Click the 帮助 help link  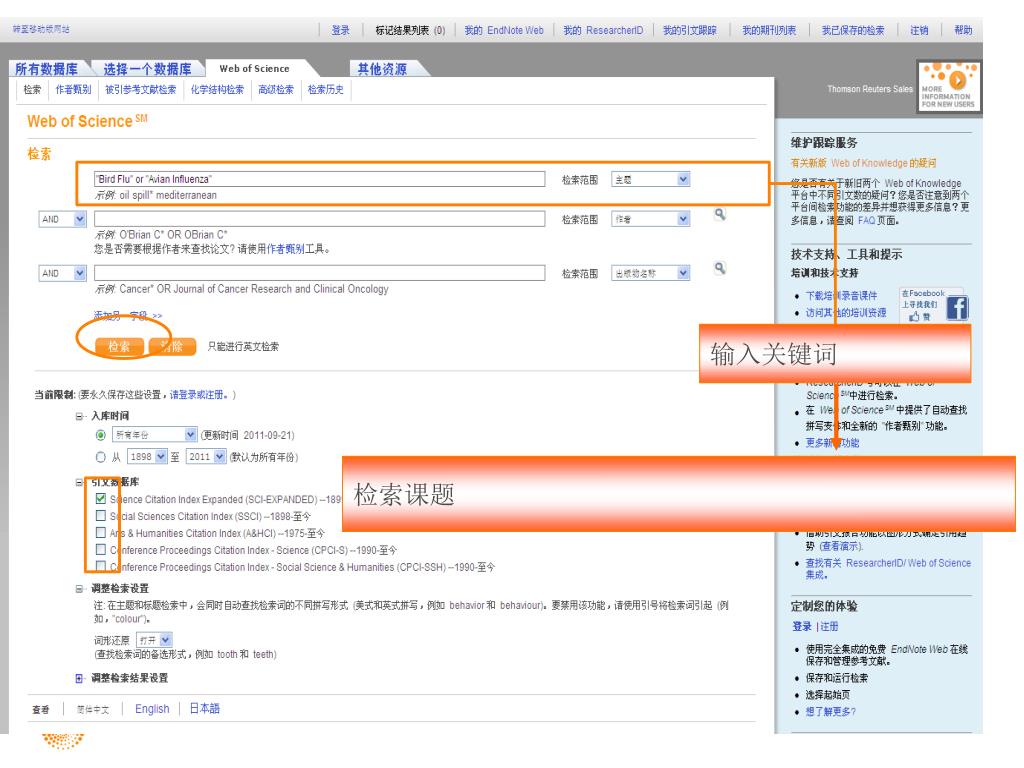(x=963, y=30)
